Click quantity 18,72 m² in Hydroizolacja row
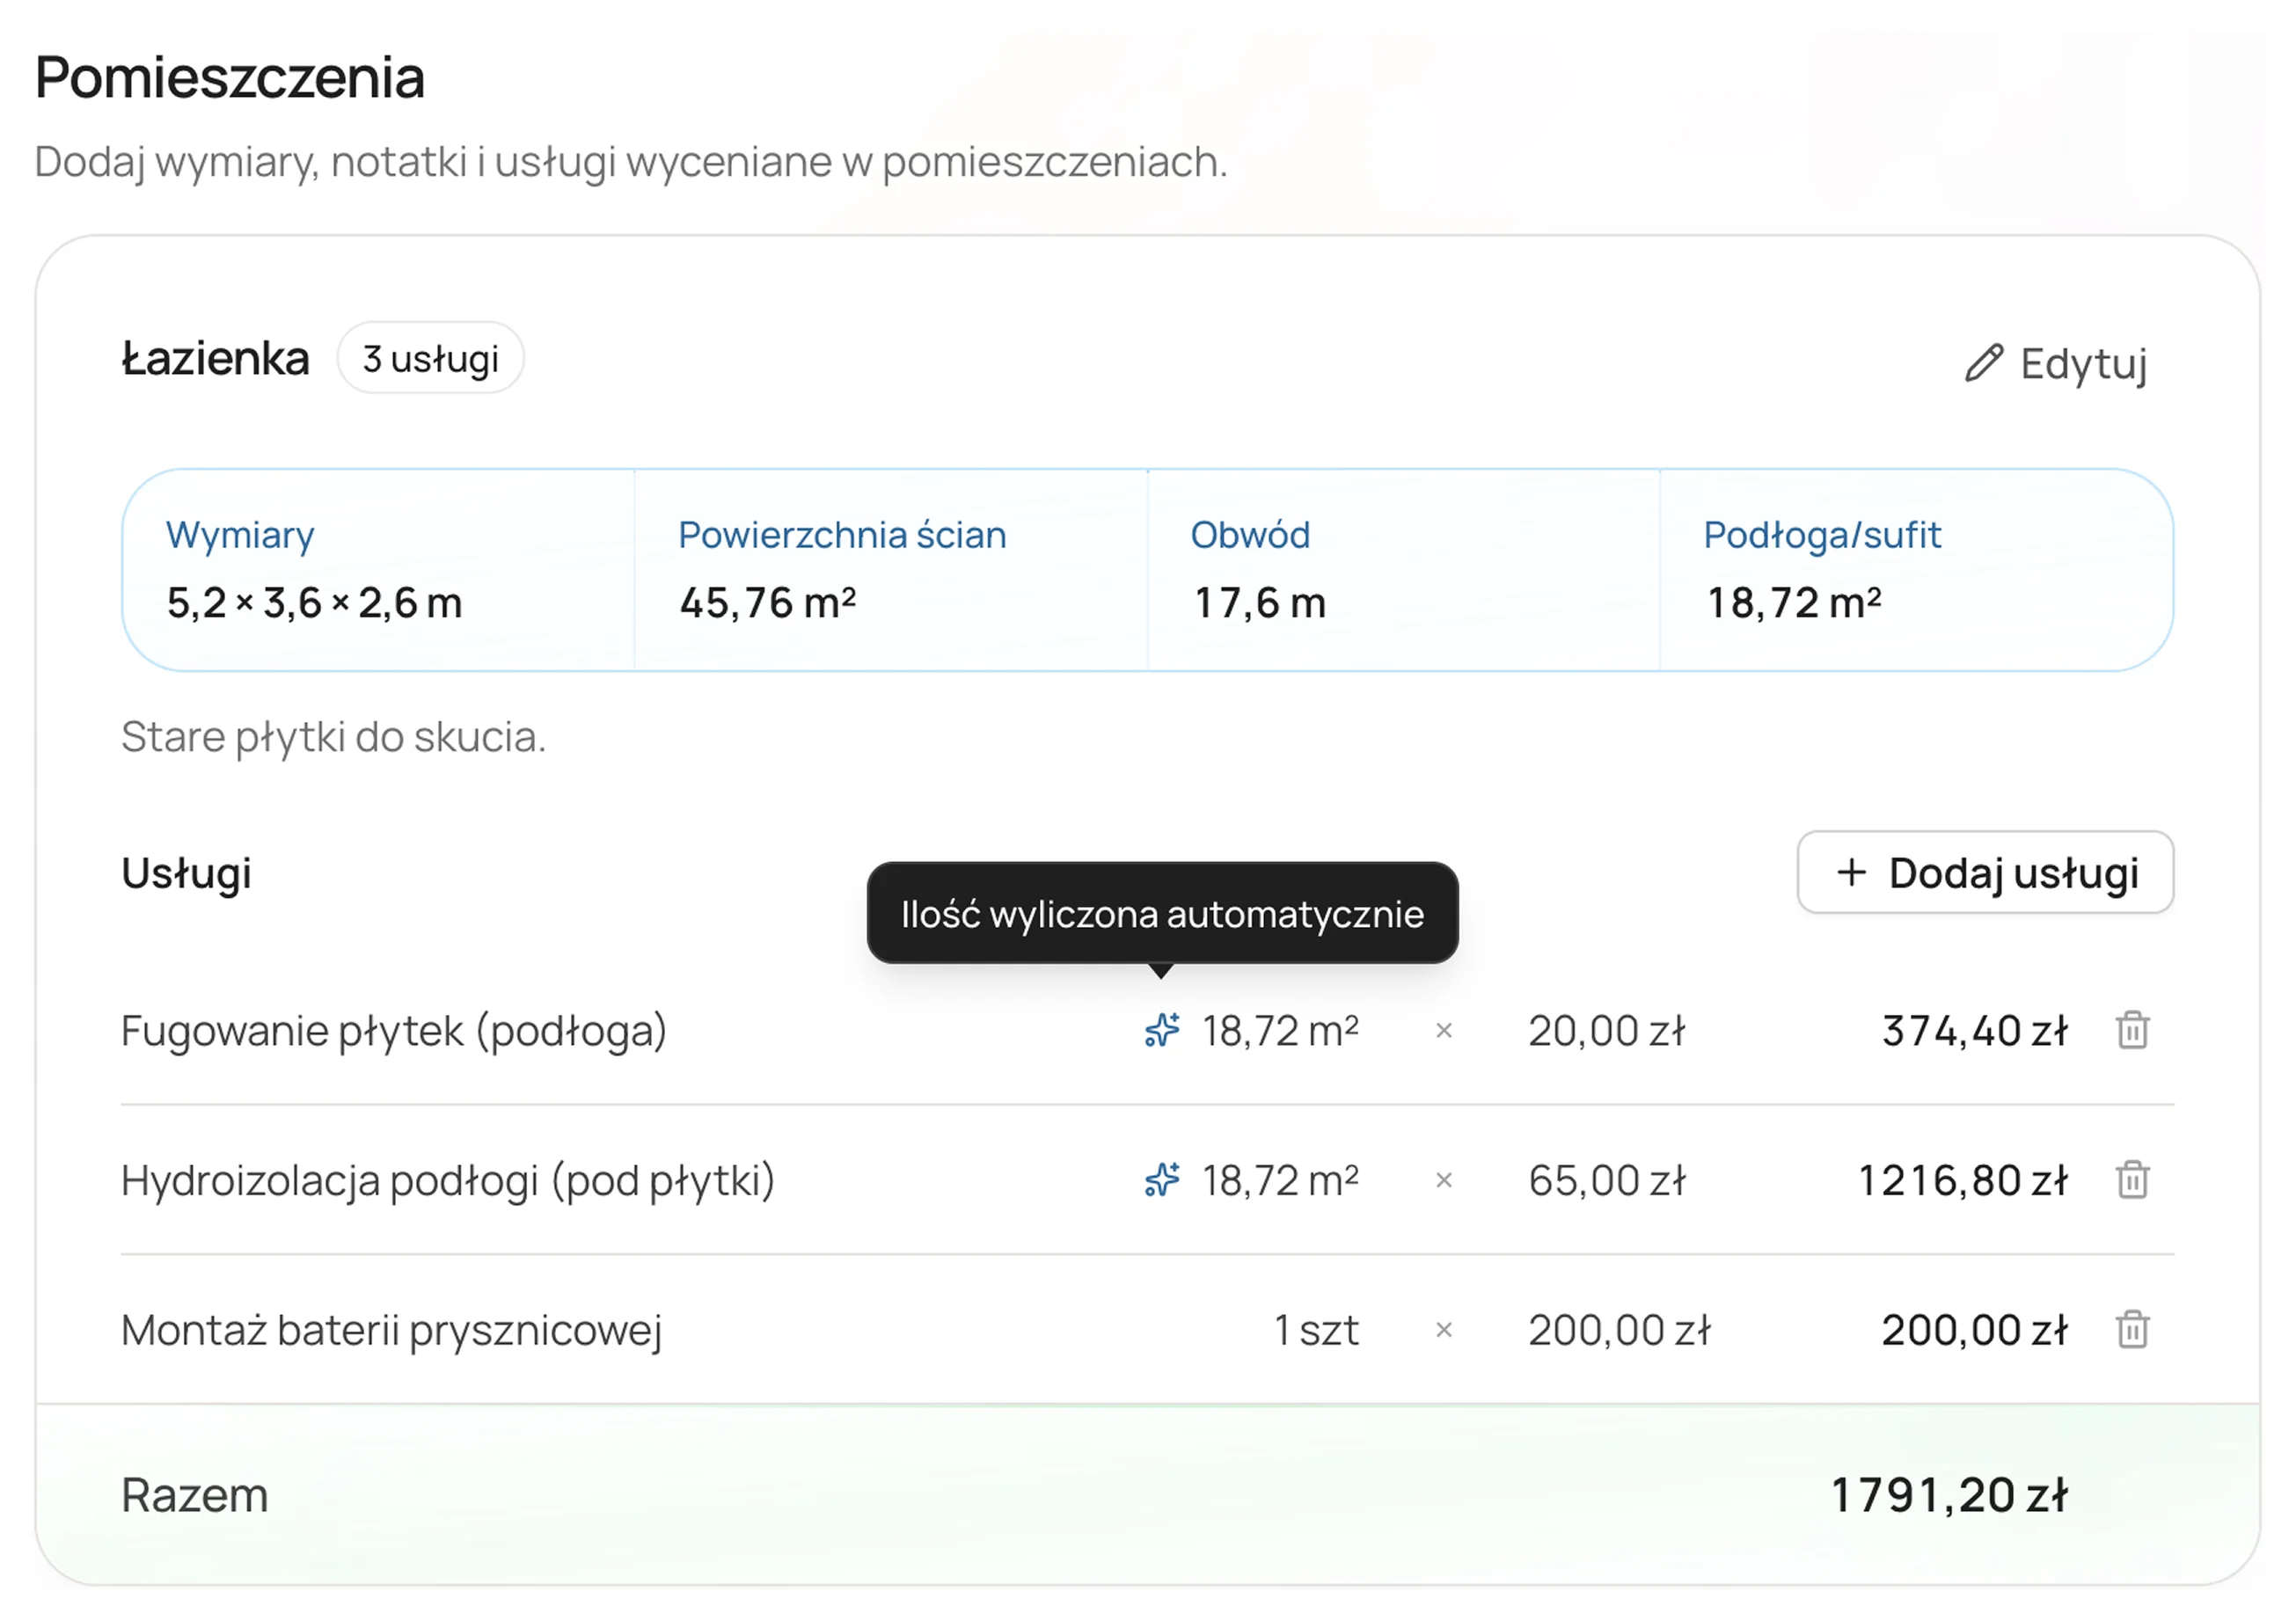 pyautogui.click(x=1280, y=1181)
